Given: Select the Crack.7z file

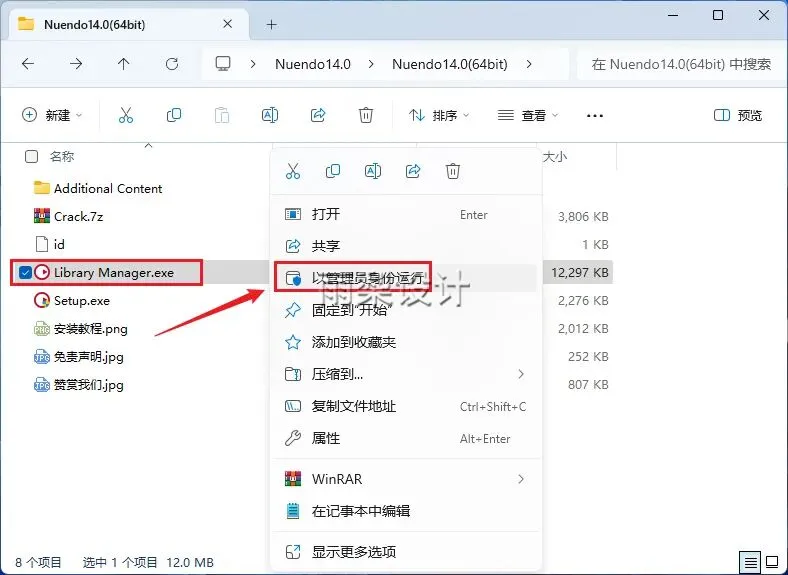Looking at the screenshot, I should (x=78, y=217).
